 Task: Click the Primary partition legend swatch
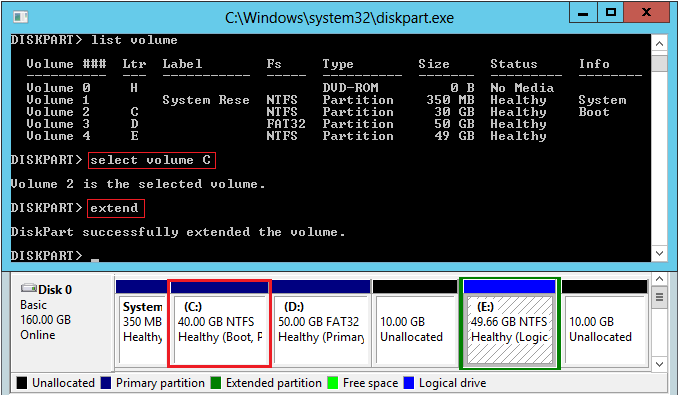pos(106,383)
